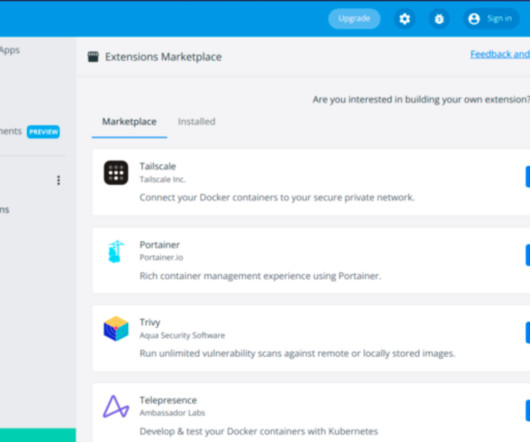Select the Marketplace tab
Image resolution: width=530 pixels, height=442 pixels.
129,122
